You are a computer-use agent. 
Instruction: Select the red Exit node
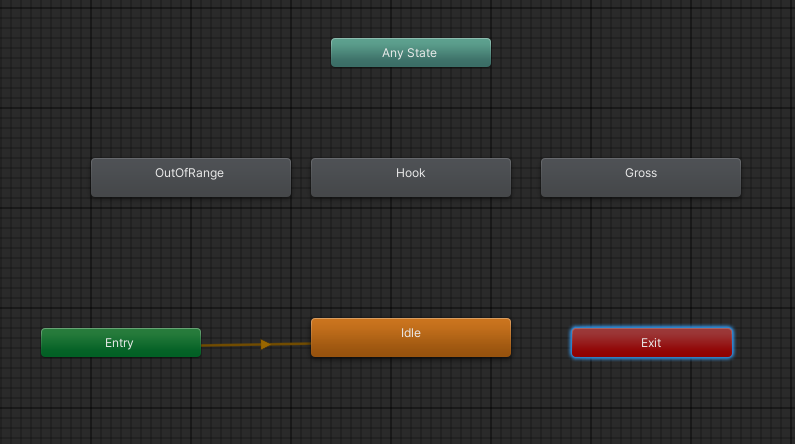[652, 343]
